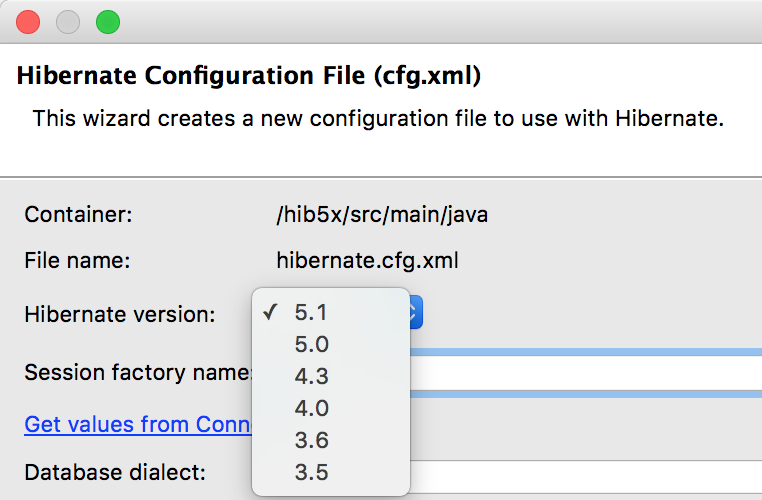Click the Hibernate Configuration File wizard title

pos(250,76)
